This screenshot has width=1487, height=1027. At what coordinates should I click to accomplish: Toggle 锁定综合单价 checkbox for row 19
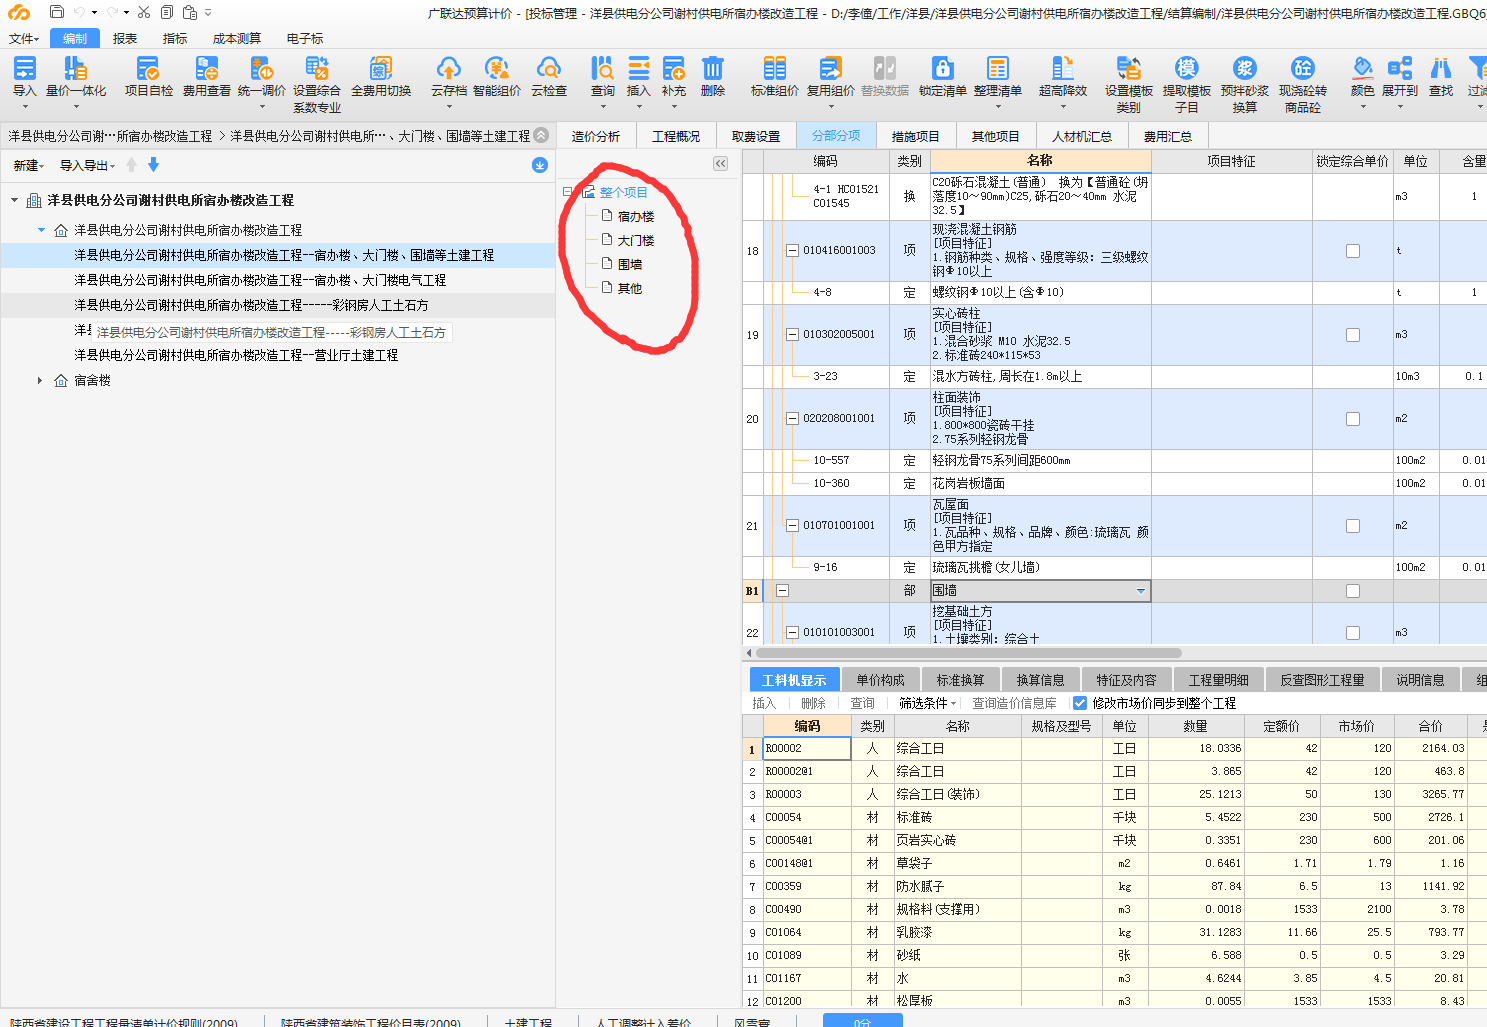tap(1353, 335)
